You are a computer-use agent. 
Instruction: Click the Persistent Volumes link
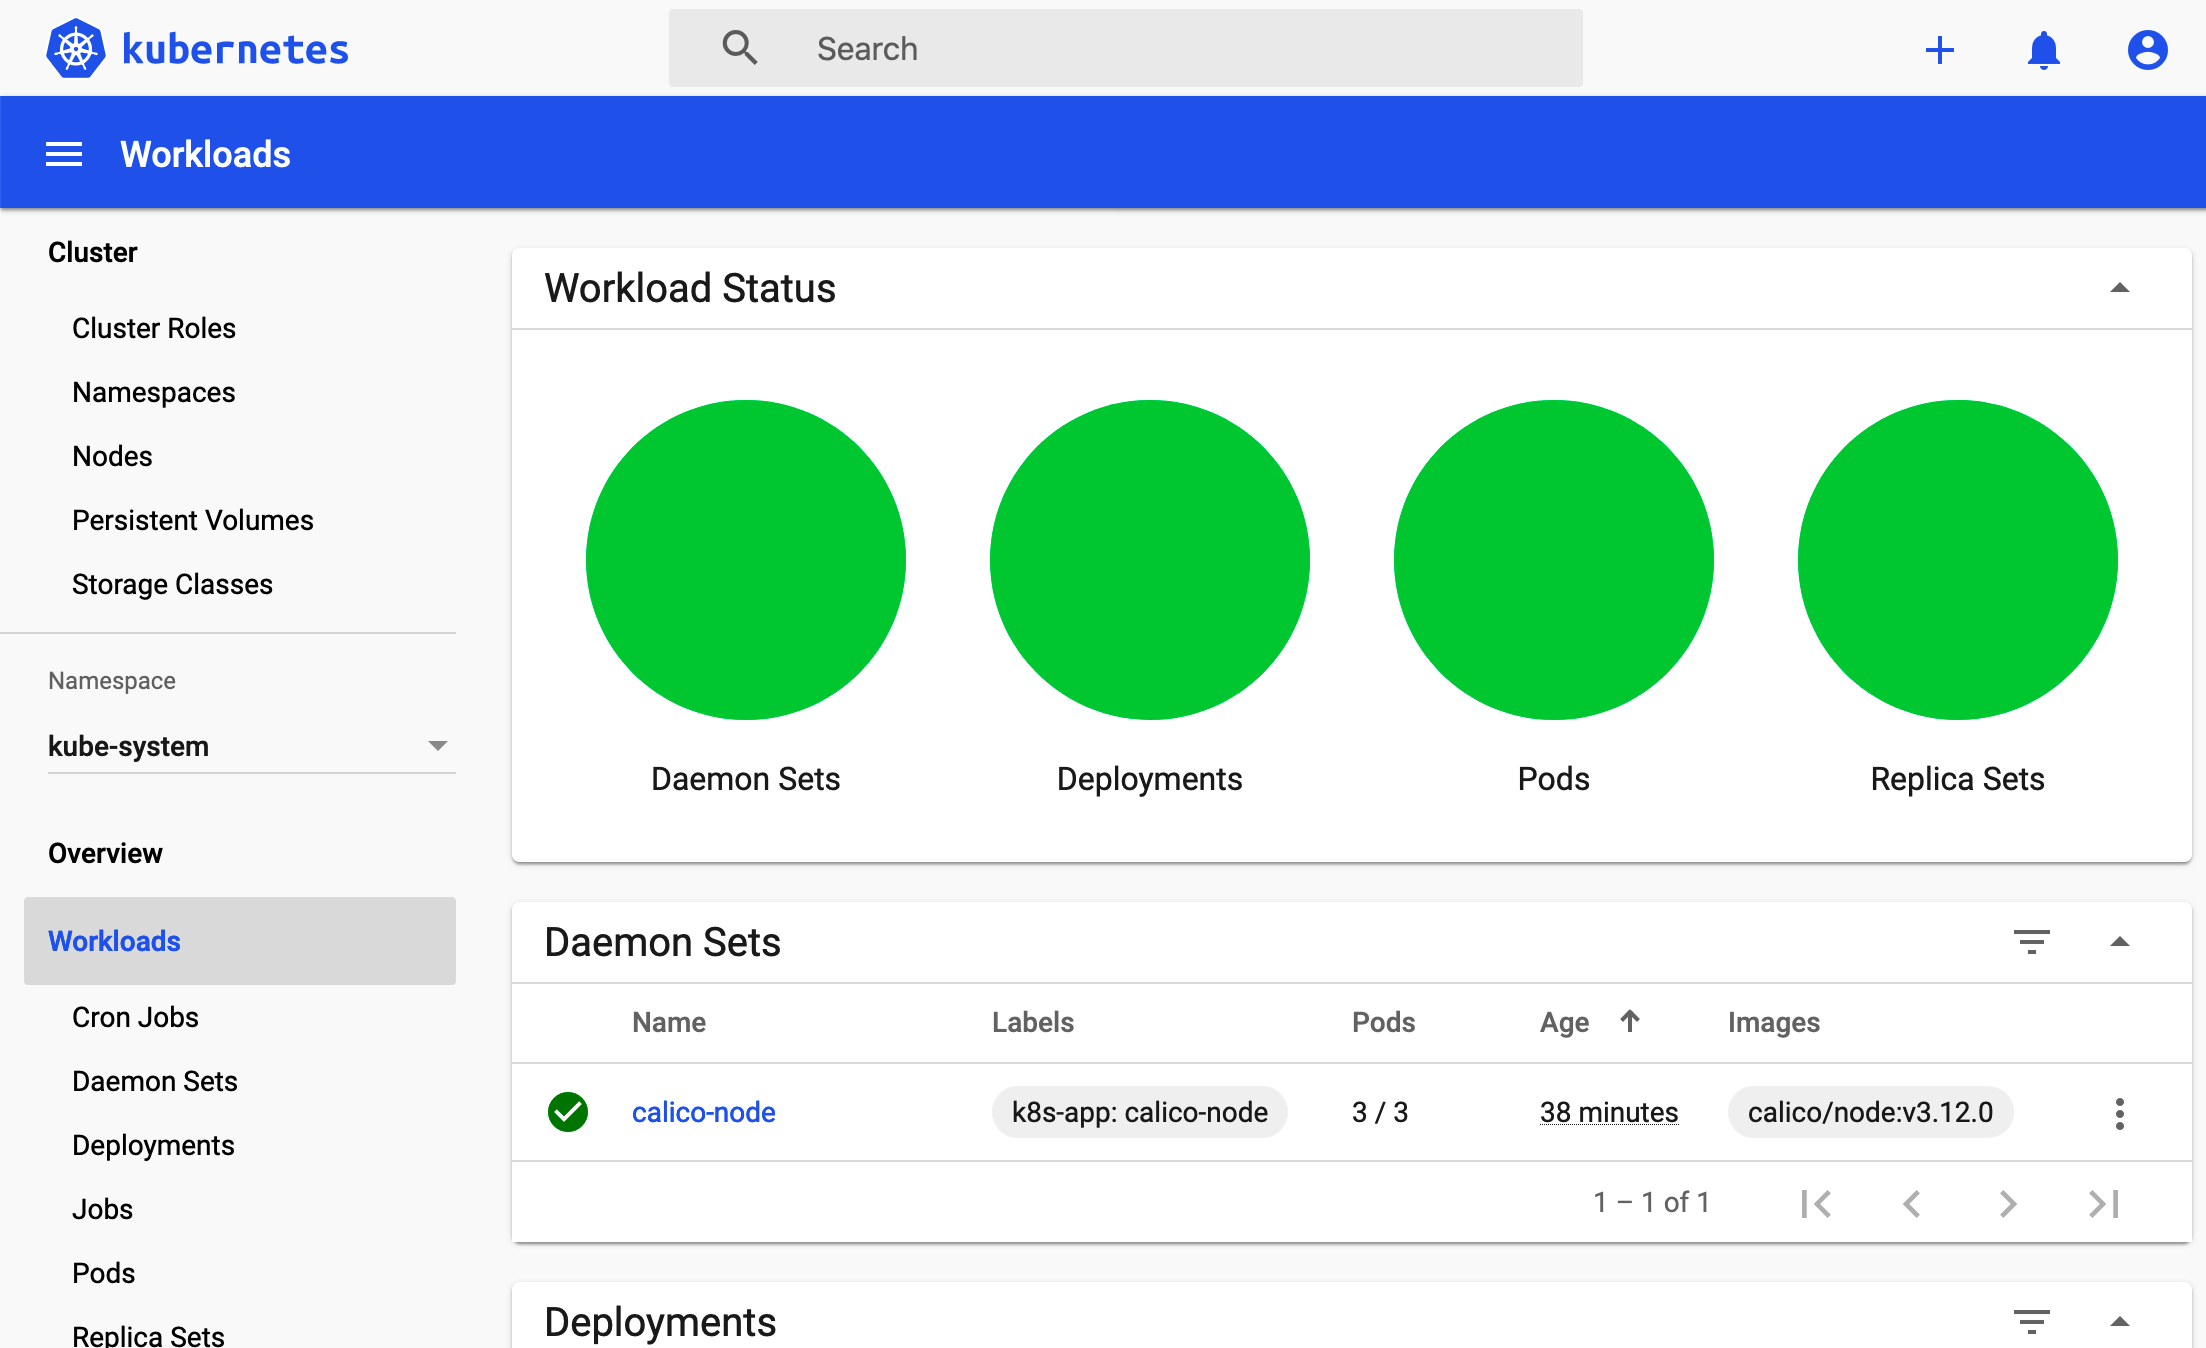pos(194,517)
